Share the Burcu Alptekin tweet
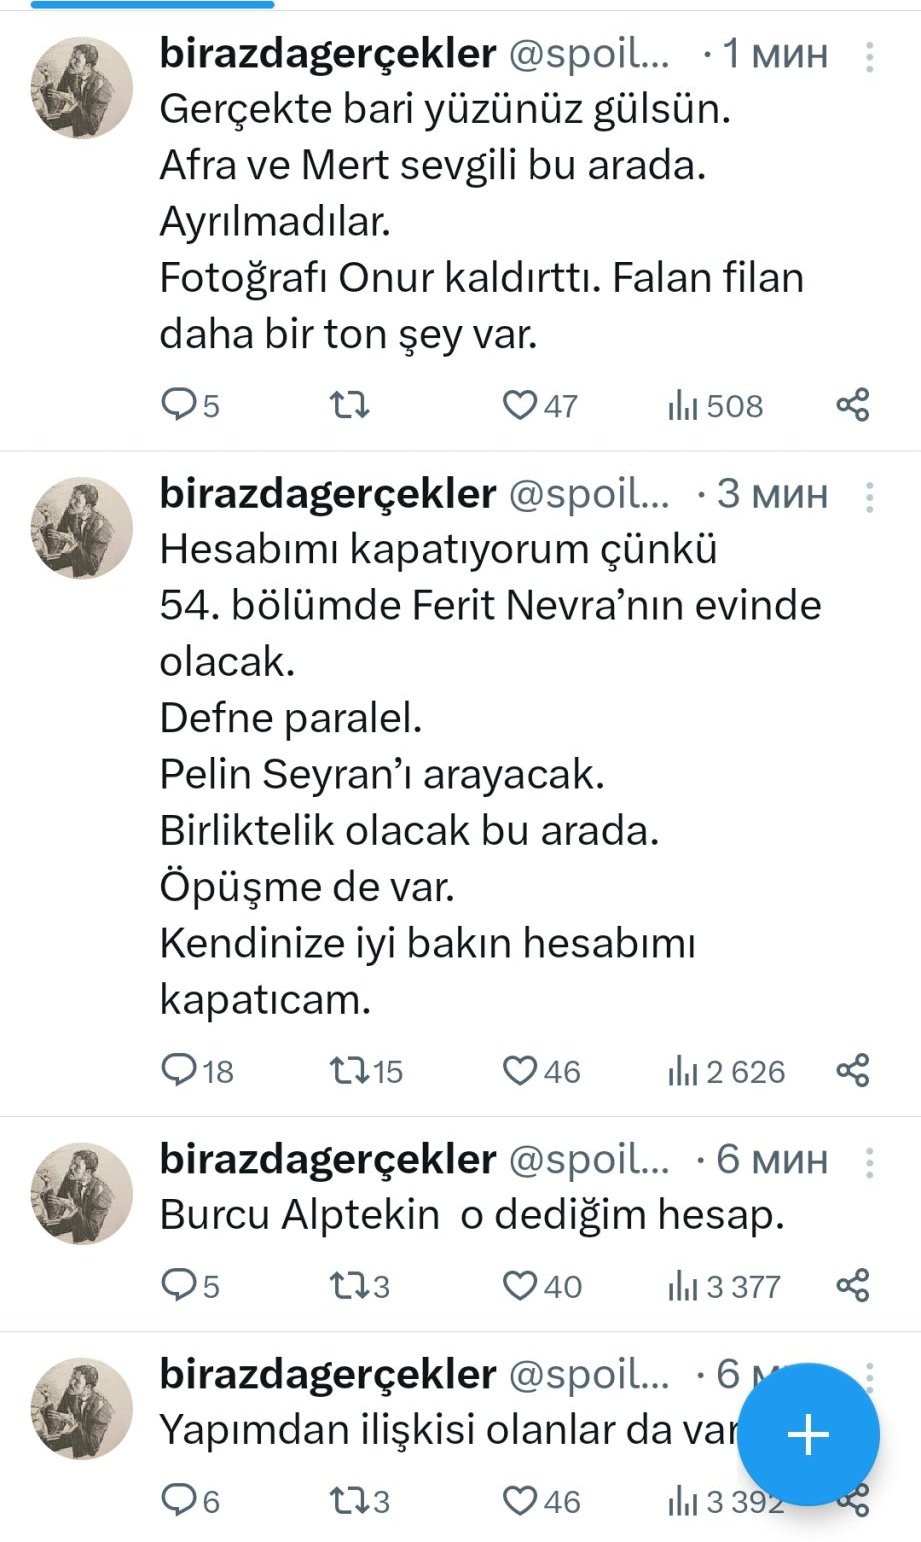921x1542 pixels. click(x=852, y=1285)
